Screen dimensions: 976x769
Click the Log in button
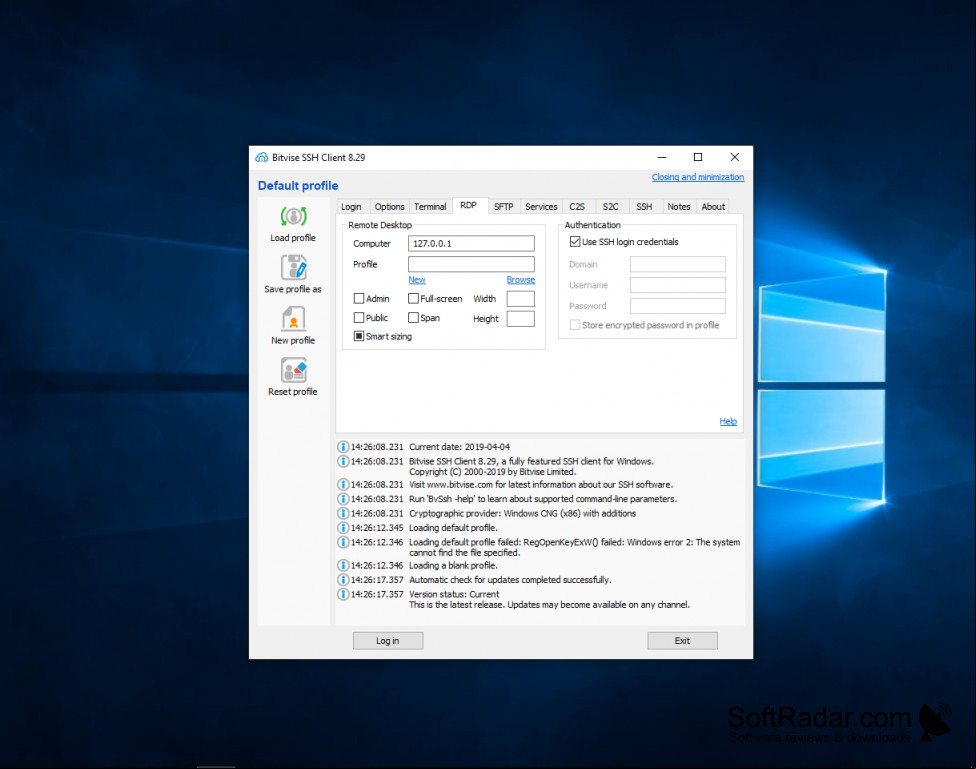tap(388, 641)
